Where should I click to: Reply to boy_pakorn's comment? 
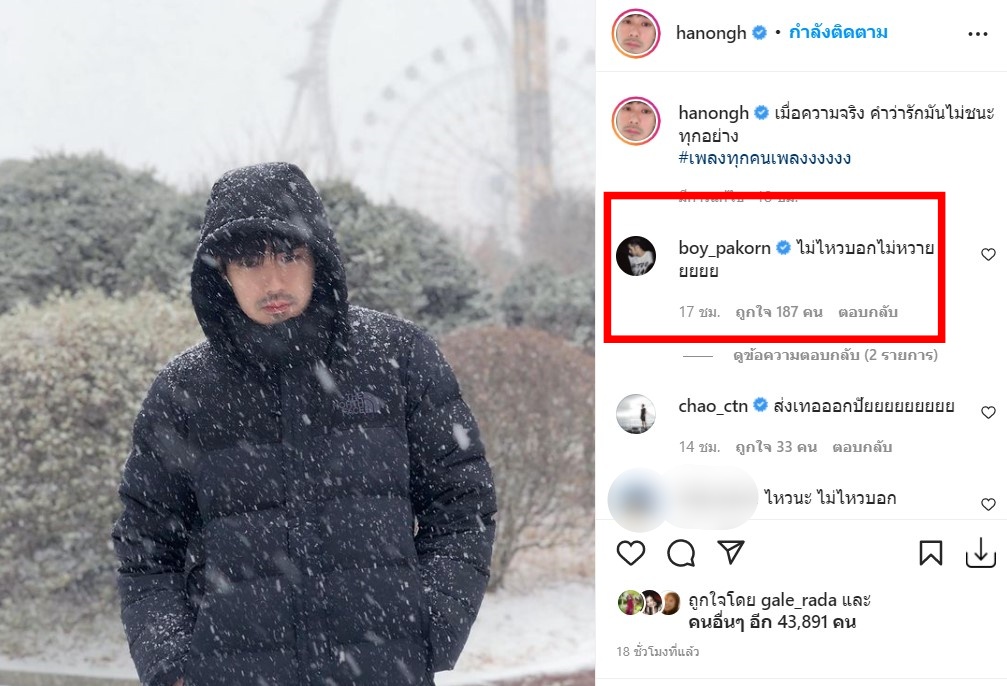pyautogui.click(x=868, y=312)
